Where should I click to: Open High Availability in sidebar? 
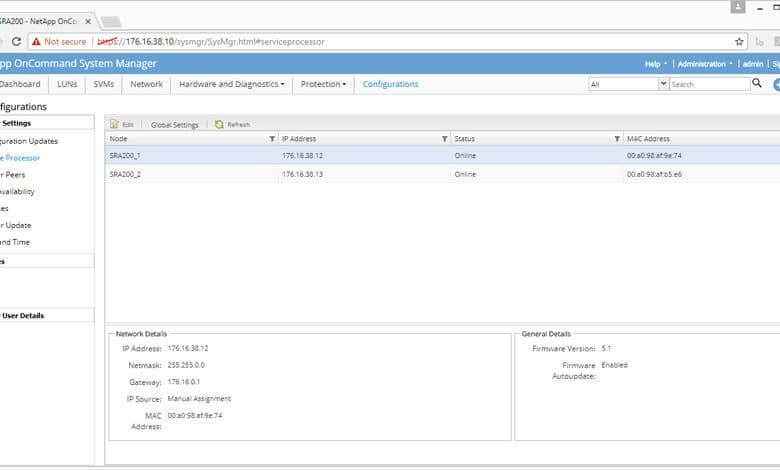click(17, 191)
